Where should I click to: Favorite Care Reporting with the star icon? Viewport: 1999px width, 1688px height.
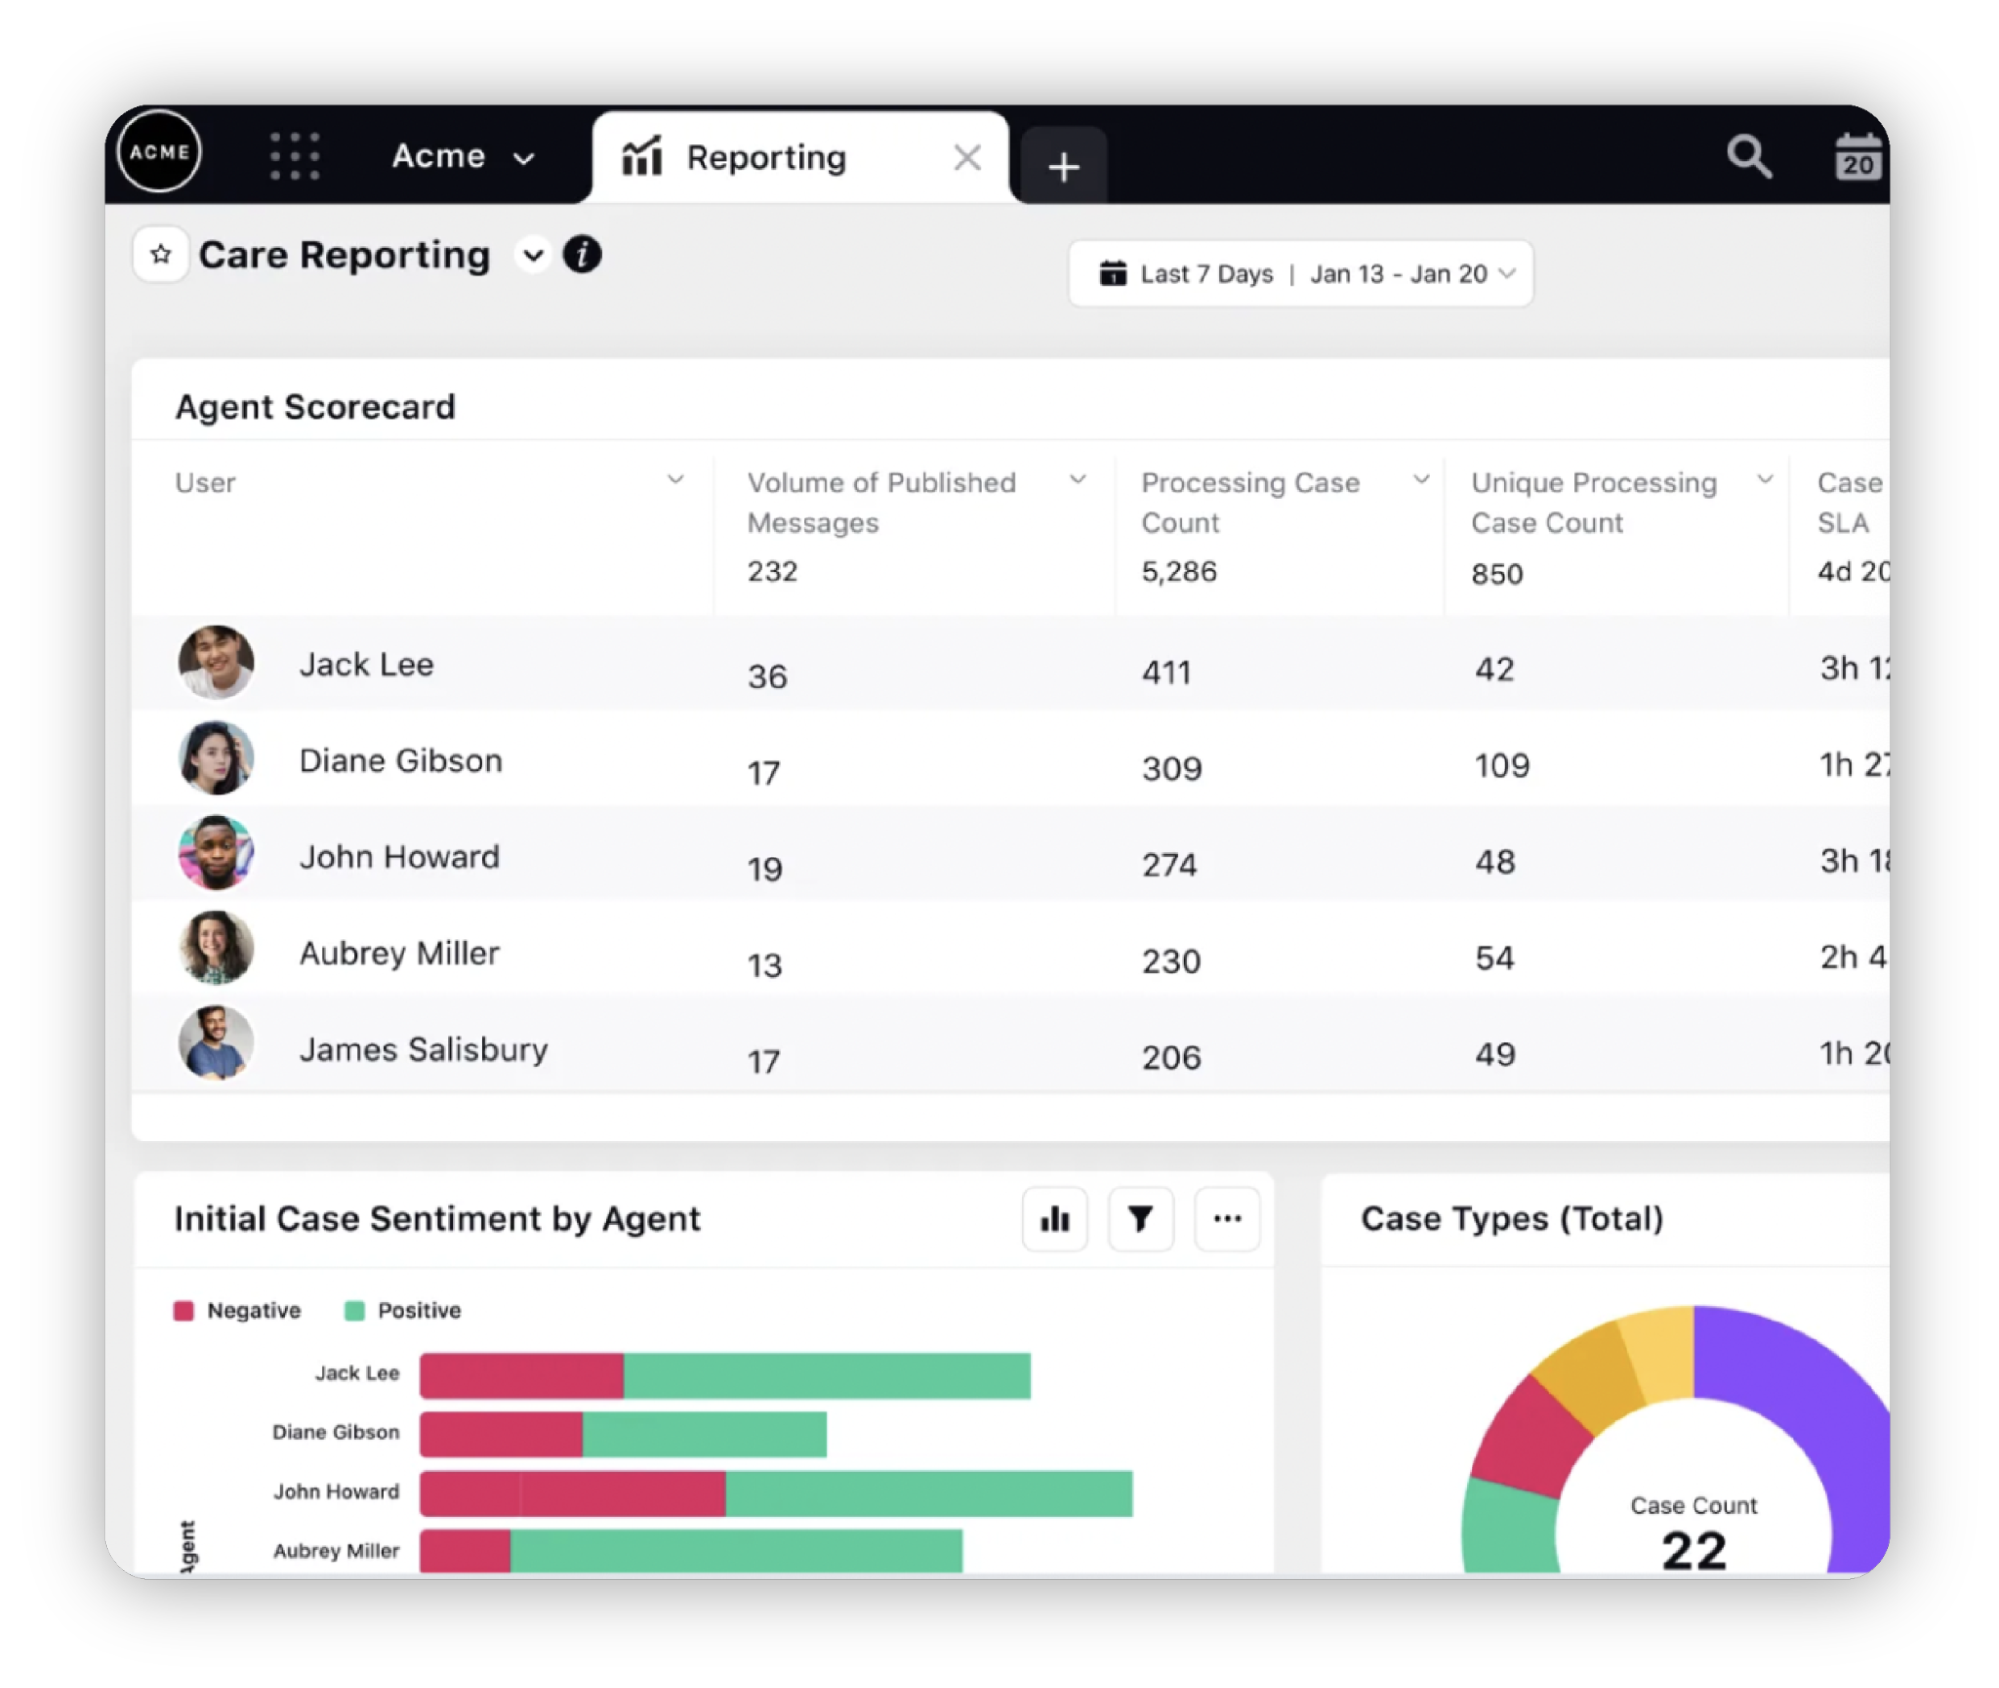pyautogui.click(x=161, y=255)
